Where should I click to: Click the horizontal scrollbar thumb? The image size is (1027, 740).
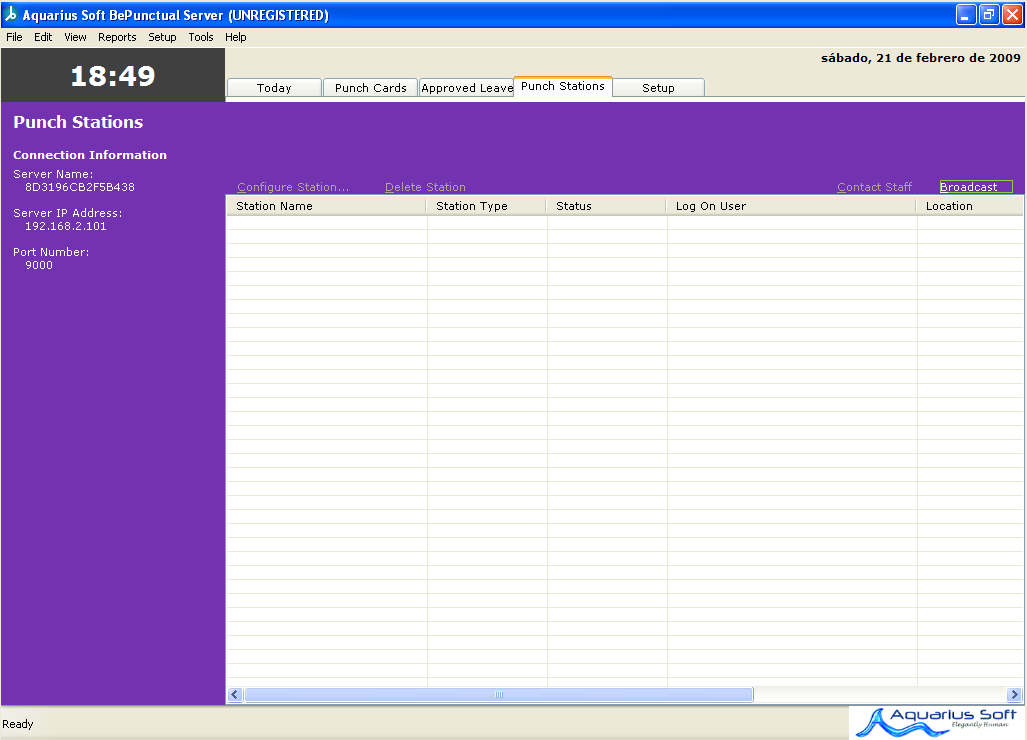pyautogui.click(x=498, y=695)
